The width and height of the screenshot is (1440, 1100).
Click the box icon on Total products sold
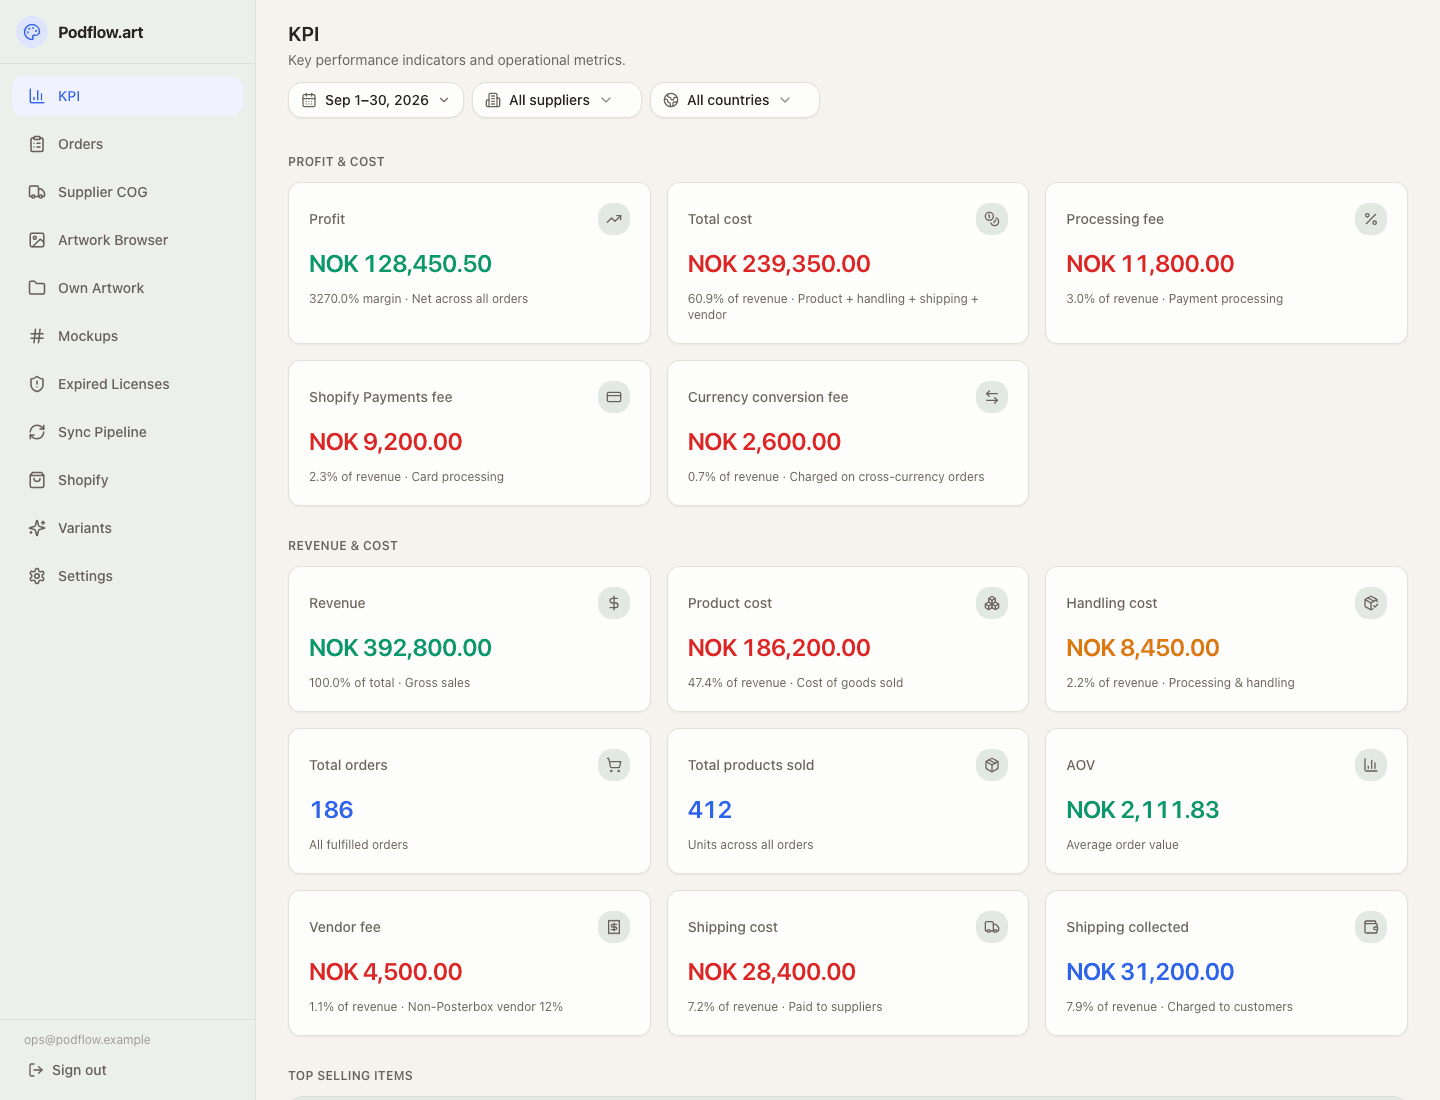click(x=992, y=765)
